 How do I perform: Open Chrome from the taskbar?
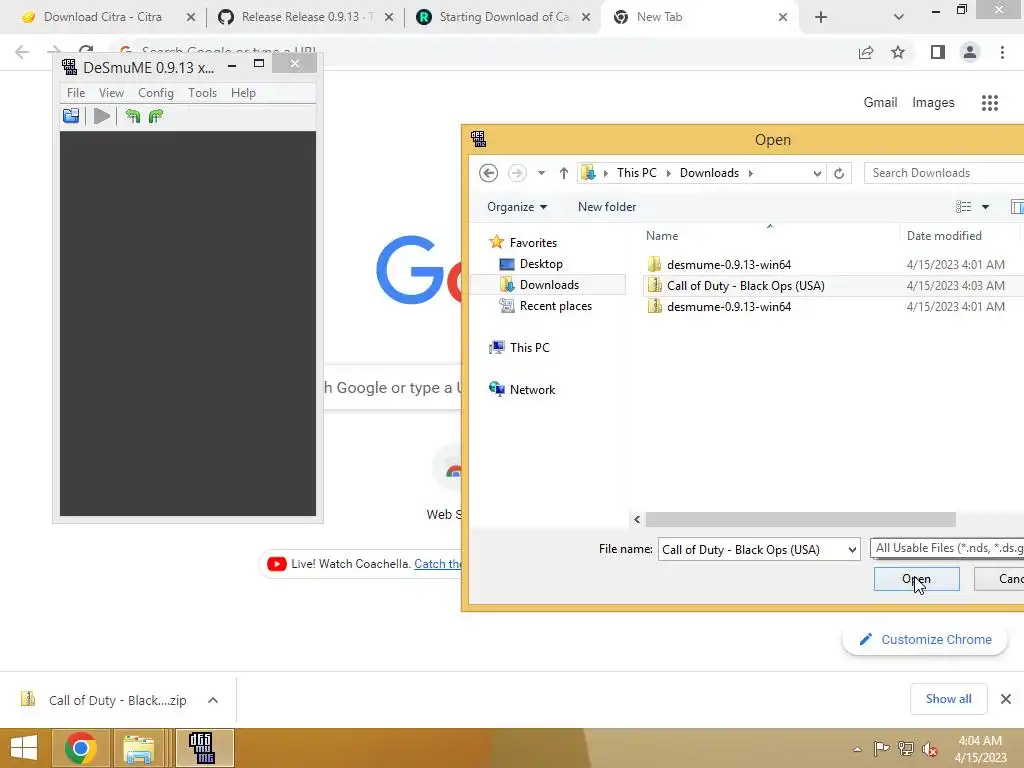[81, 748]
